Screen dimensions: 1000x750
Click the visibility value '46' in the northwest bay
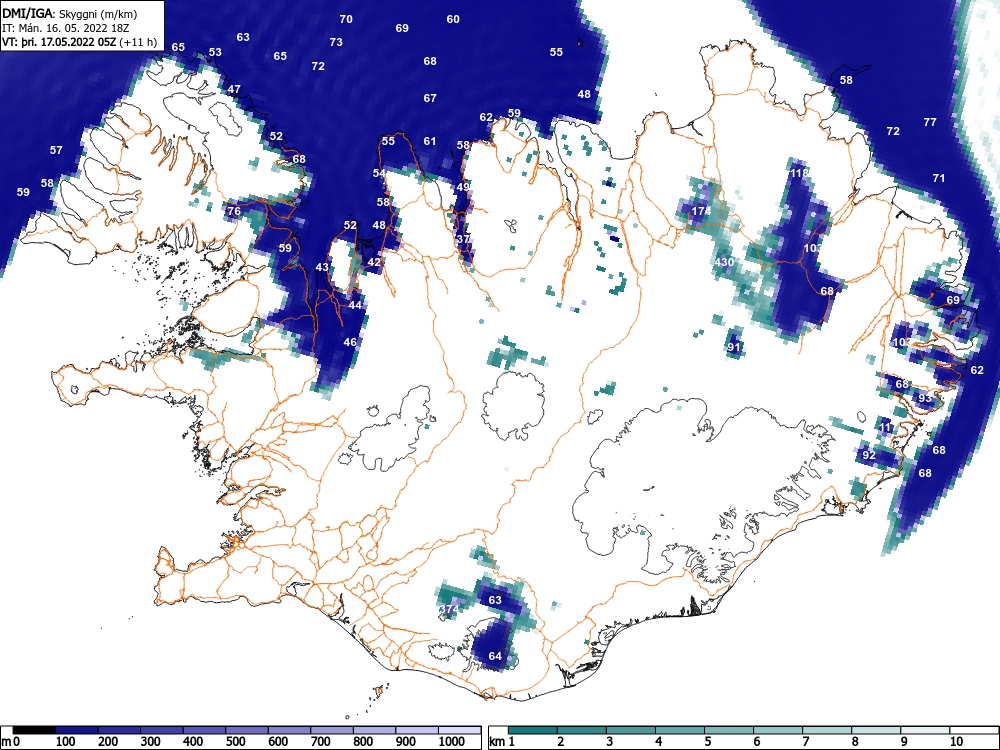coord(350,342)
